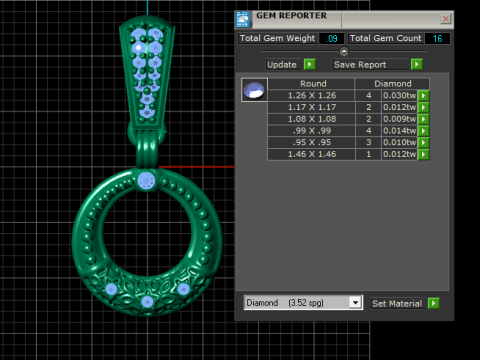
Task: Select the .99 X .99 size cell
Action: coord(312,131)
